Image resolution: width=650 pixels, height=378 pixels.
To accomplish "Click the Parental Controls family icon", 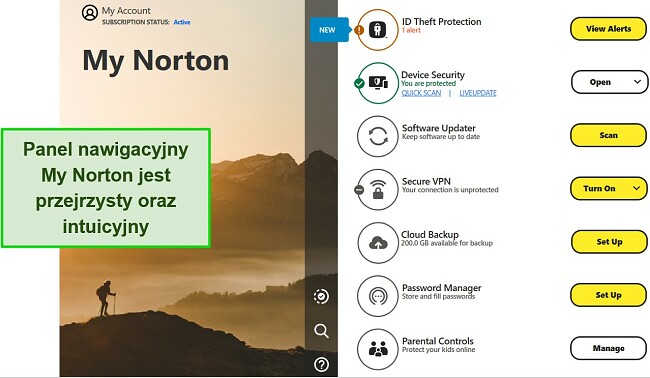I will (378, 349).
